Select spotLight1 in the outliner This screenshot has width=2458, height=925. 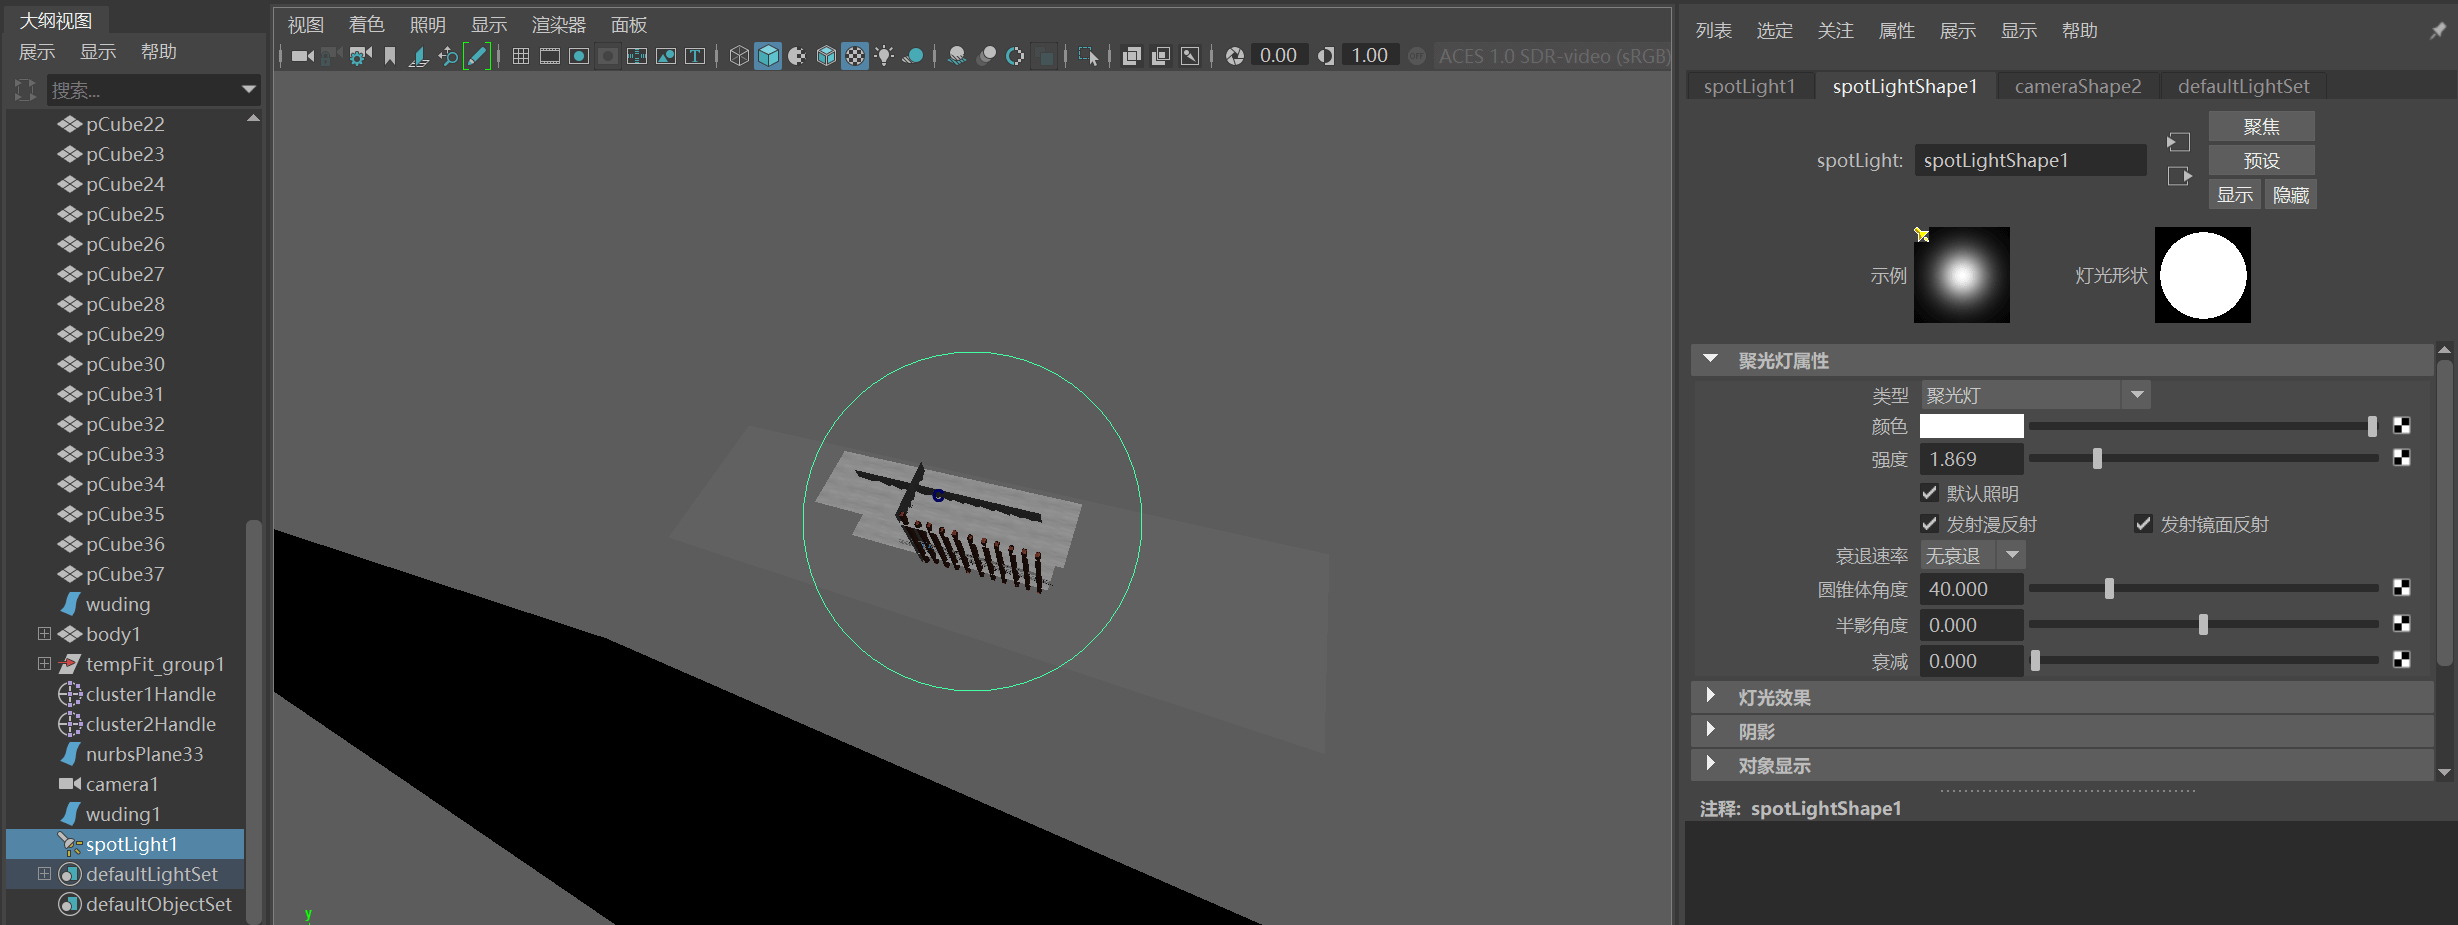click(125, 844)
